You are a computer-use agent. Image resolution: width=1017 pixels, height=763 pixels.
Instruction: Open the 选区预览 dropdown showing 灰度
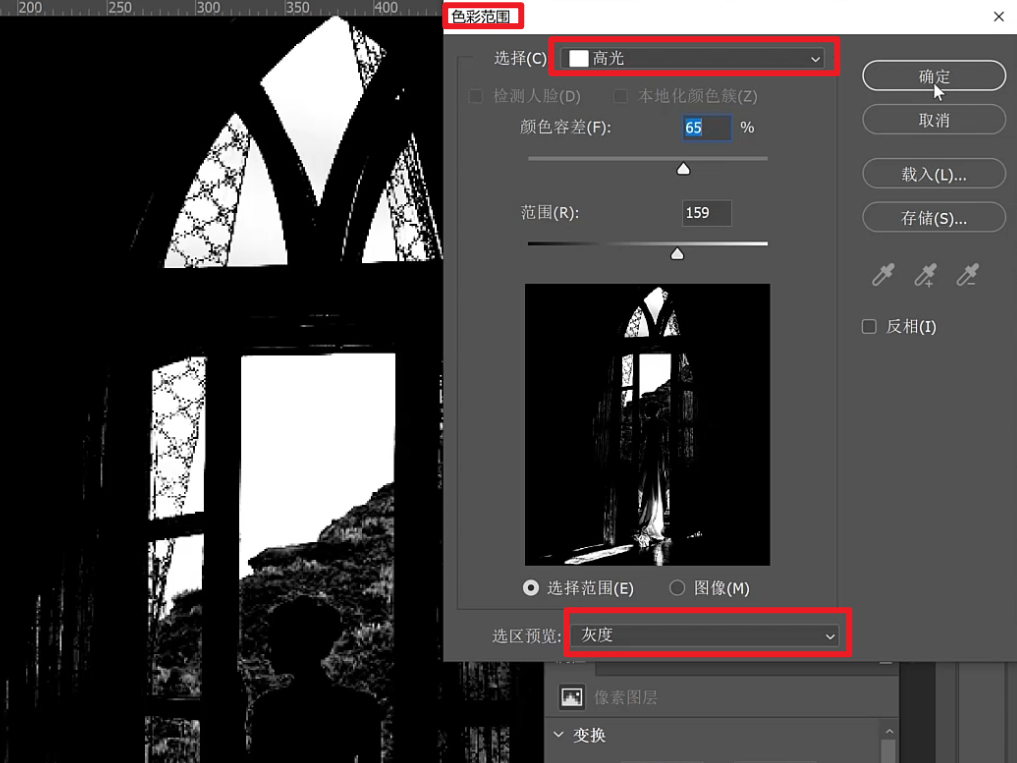(706, 635)
